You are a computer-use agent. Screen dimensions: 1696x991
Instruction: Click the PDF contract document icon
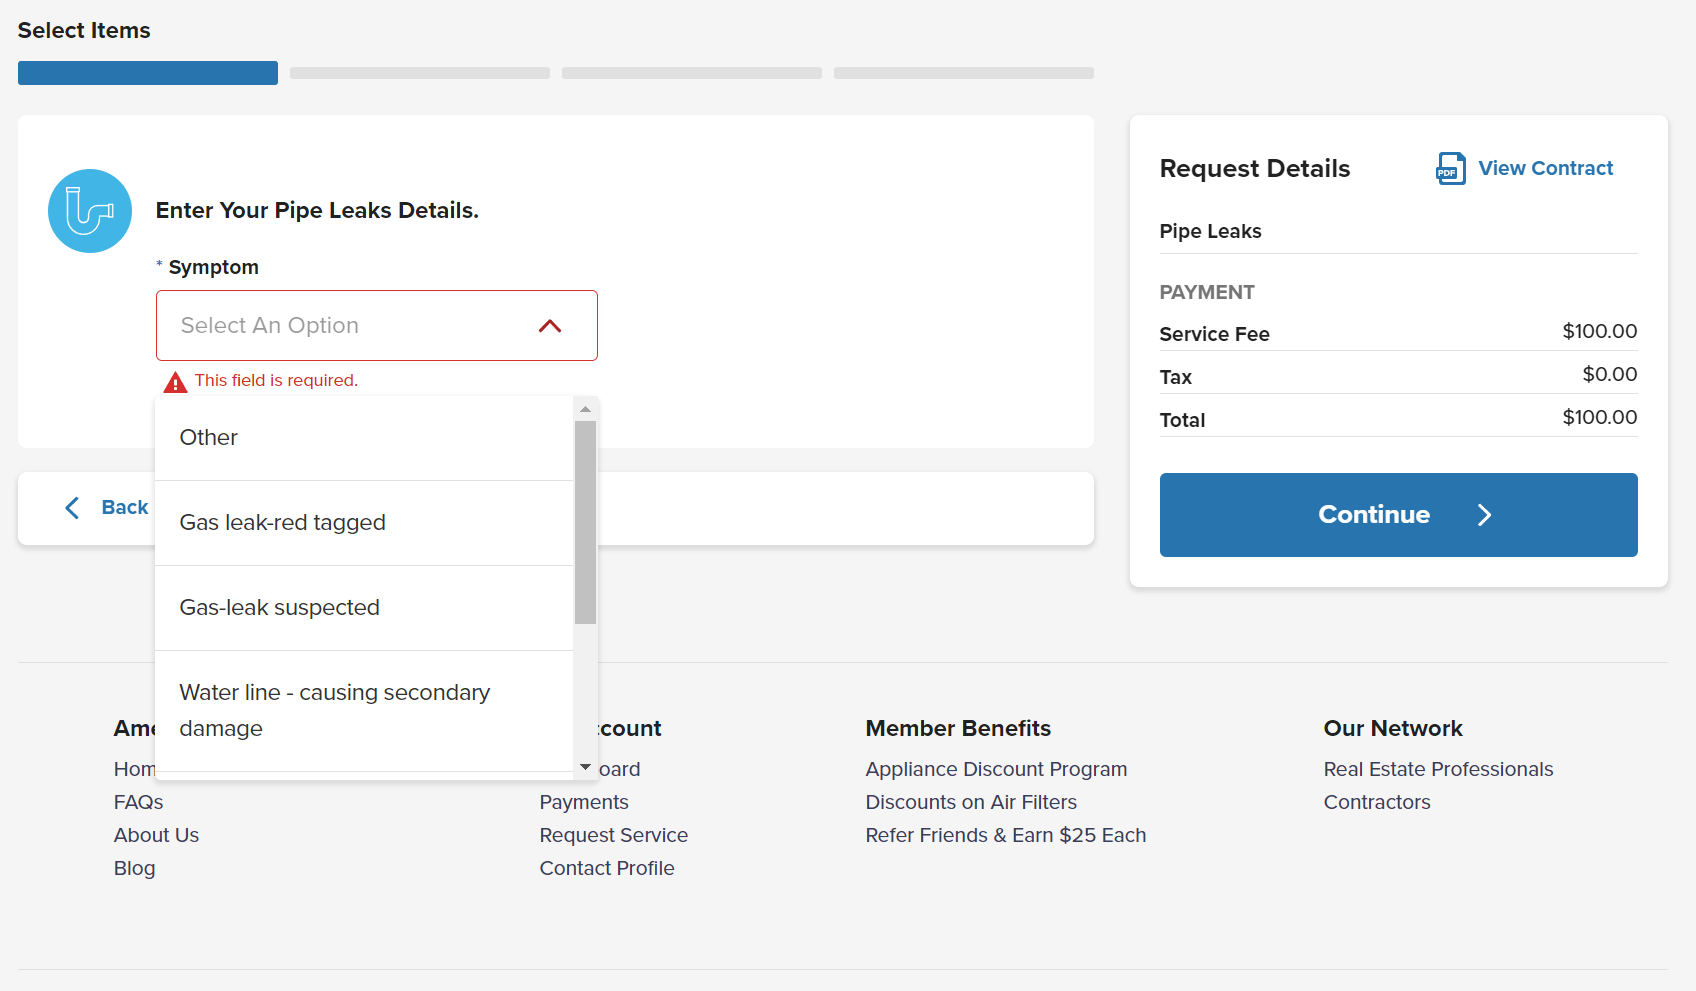tap(1450, 169)
